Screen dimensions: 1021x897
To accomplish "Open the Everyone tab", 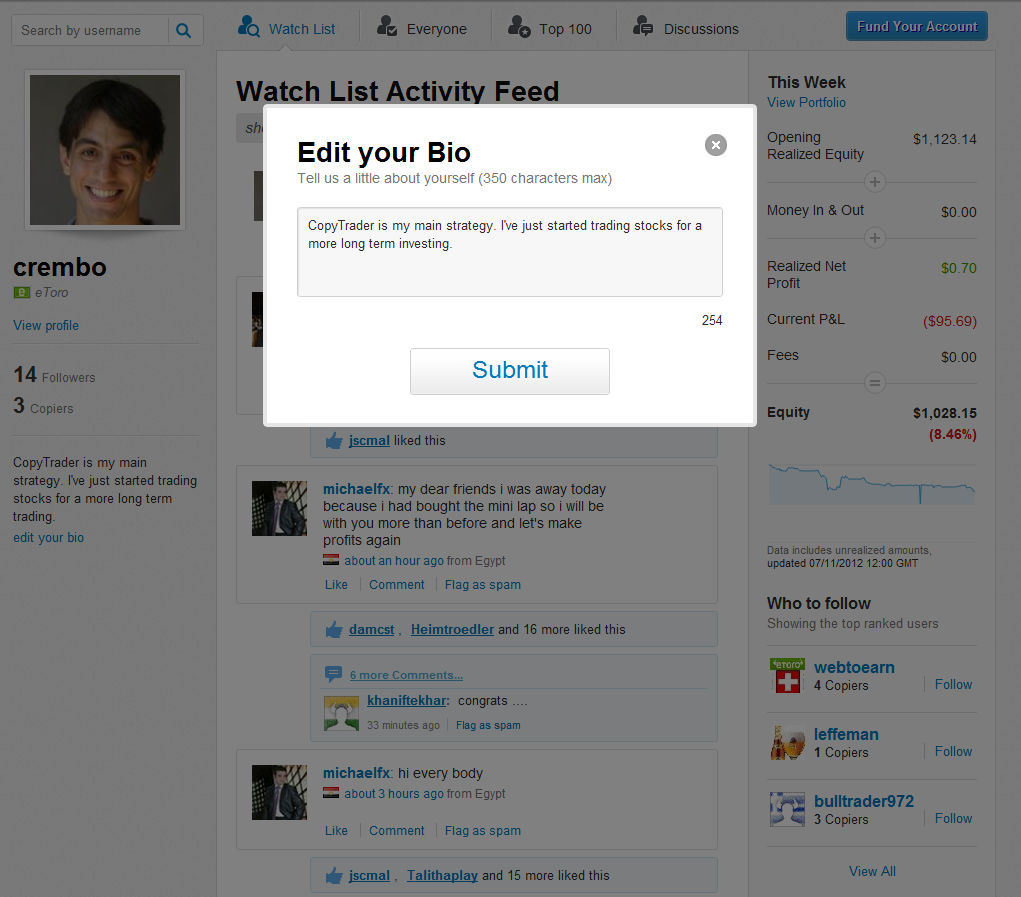I will pyautogui.click(x=422, y=27).
